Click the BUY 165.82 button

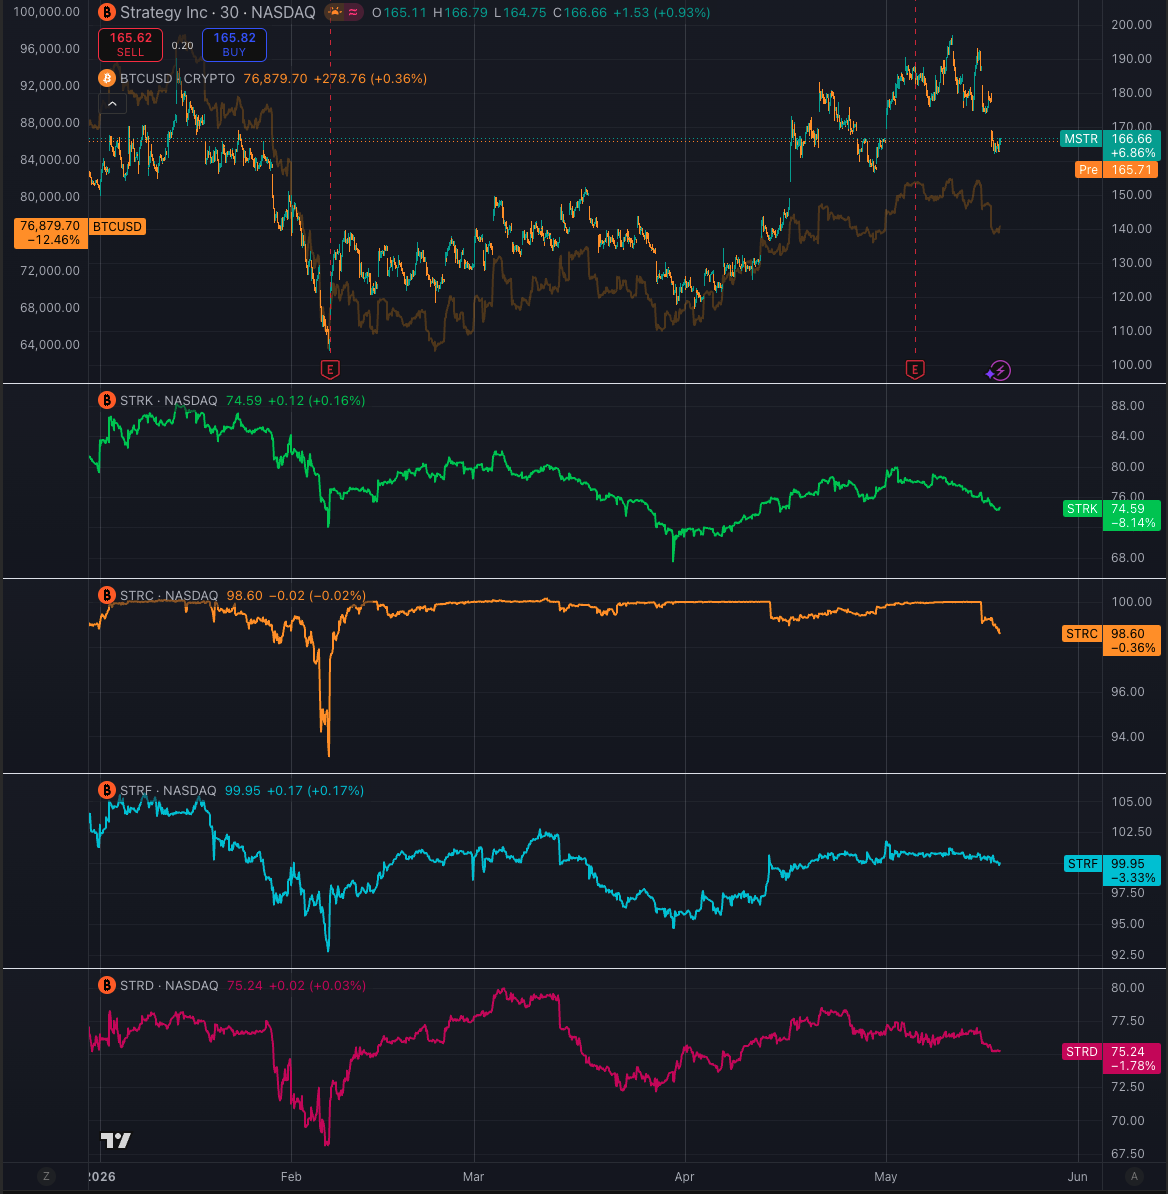pos(235,45)
